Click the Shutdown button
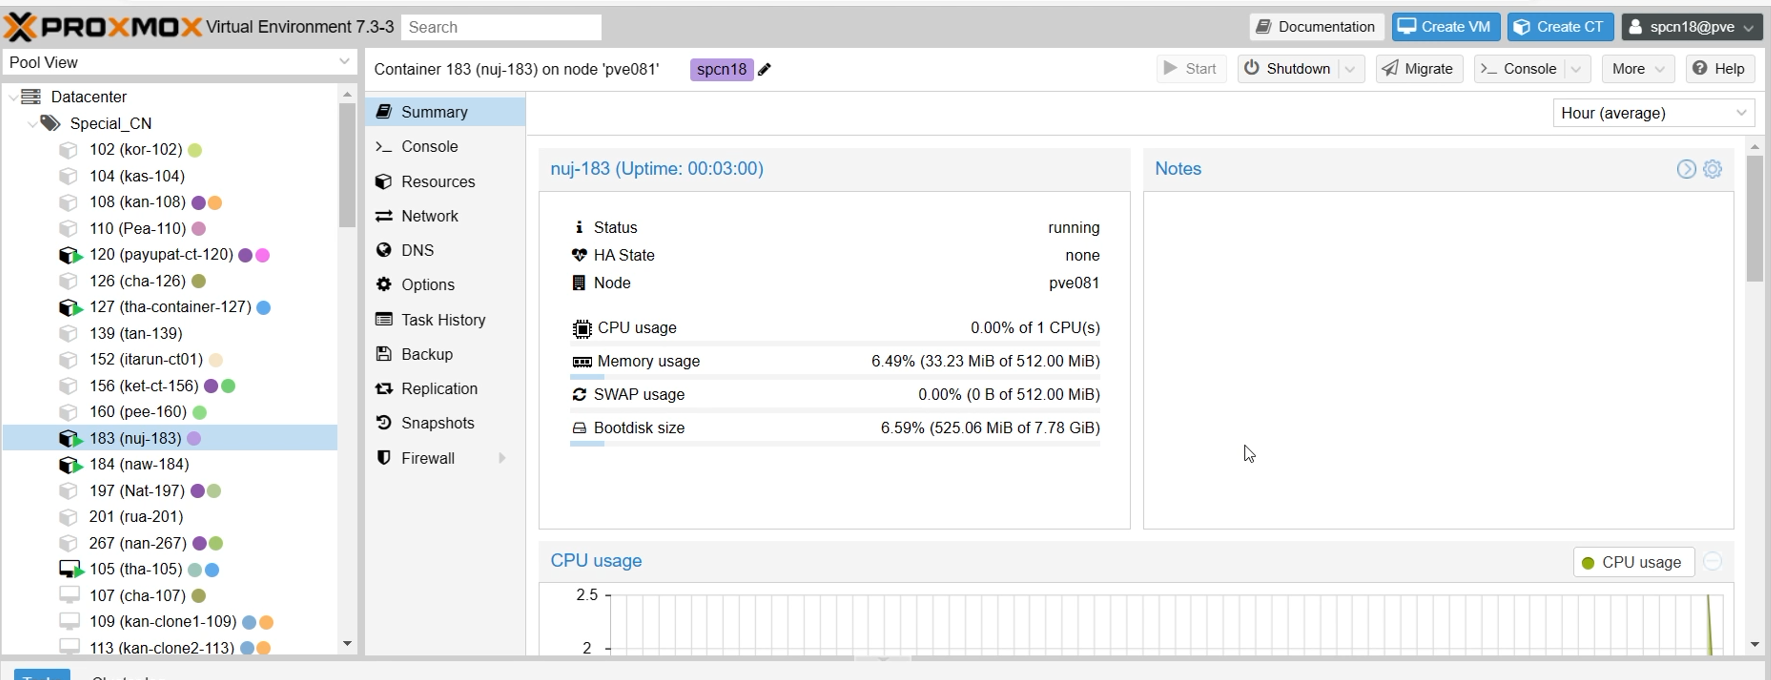Image resolution: width=1771 pixels, height=680 pixels. pos(1287,69)
